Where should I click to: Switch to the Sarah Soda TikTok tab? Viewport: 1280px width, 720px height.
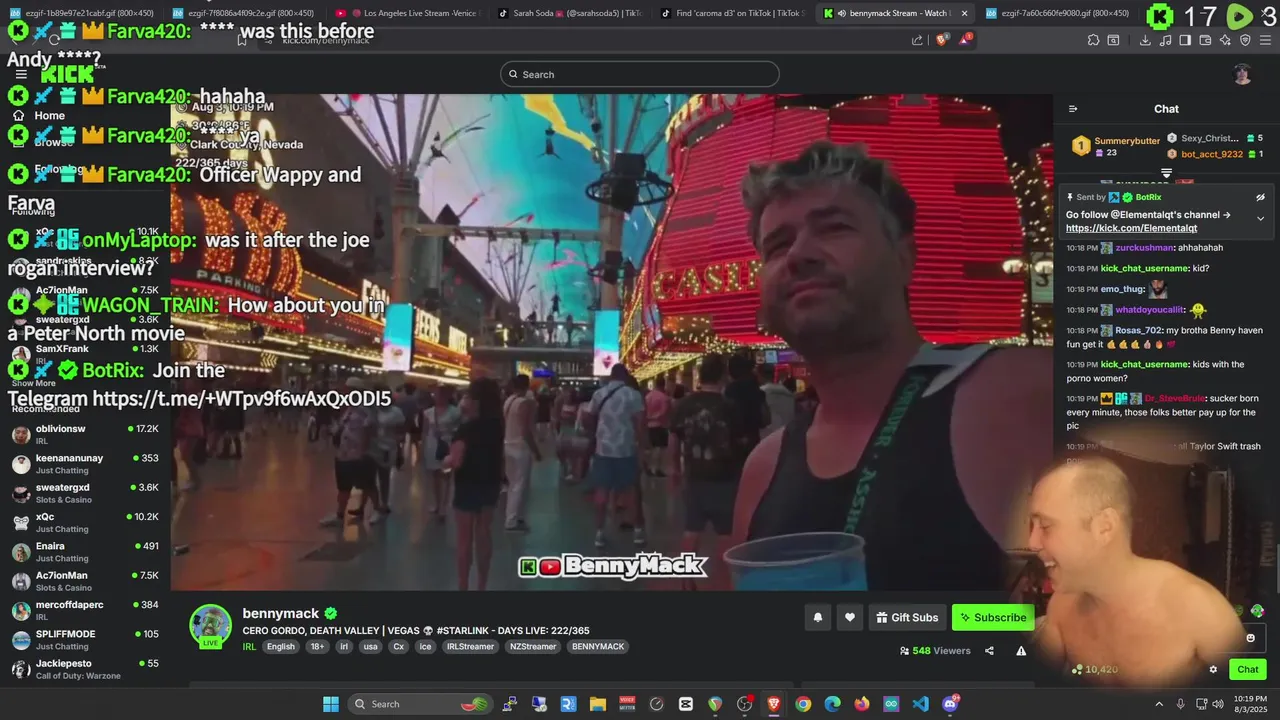point(568,13)
